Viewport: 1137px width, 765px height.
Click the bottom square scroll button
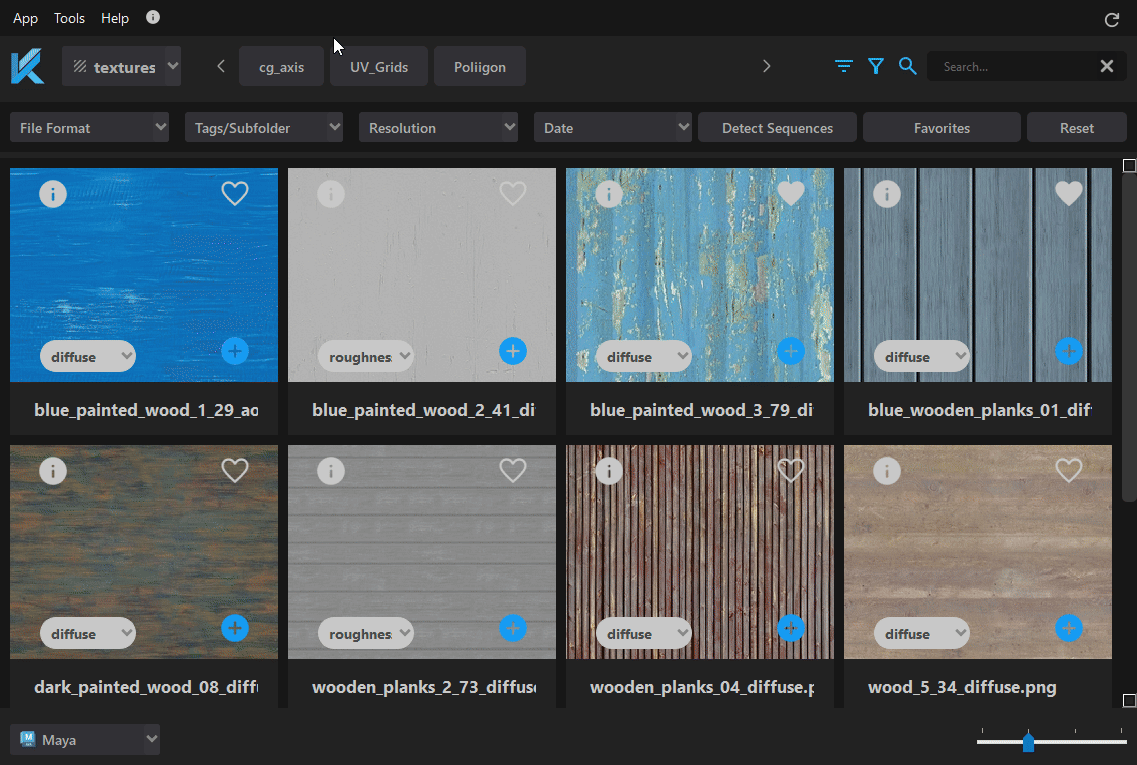click(1129, 700)
